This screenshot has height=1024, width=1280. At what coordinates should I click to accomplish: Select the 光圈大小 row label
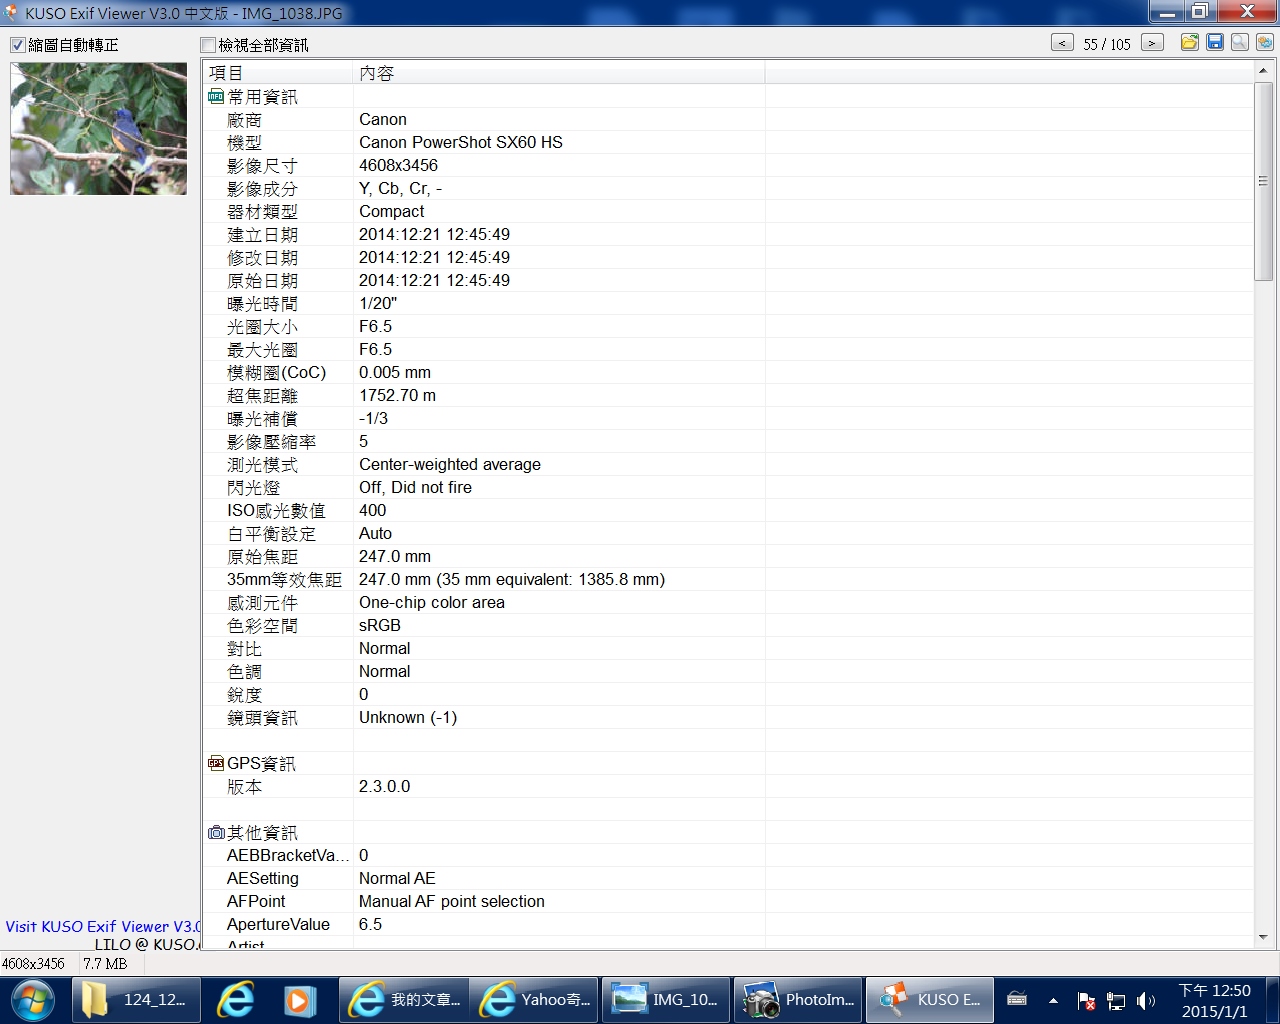pyautogui.click(x=262, y=327)
